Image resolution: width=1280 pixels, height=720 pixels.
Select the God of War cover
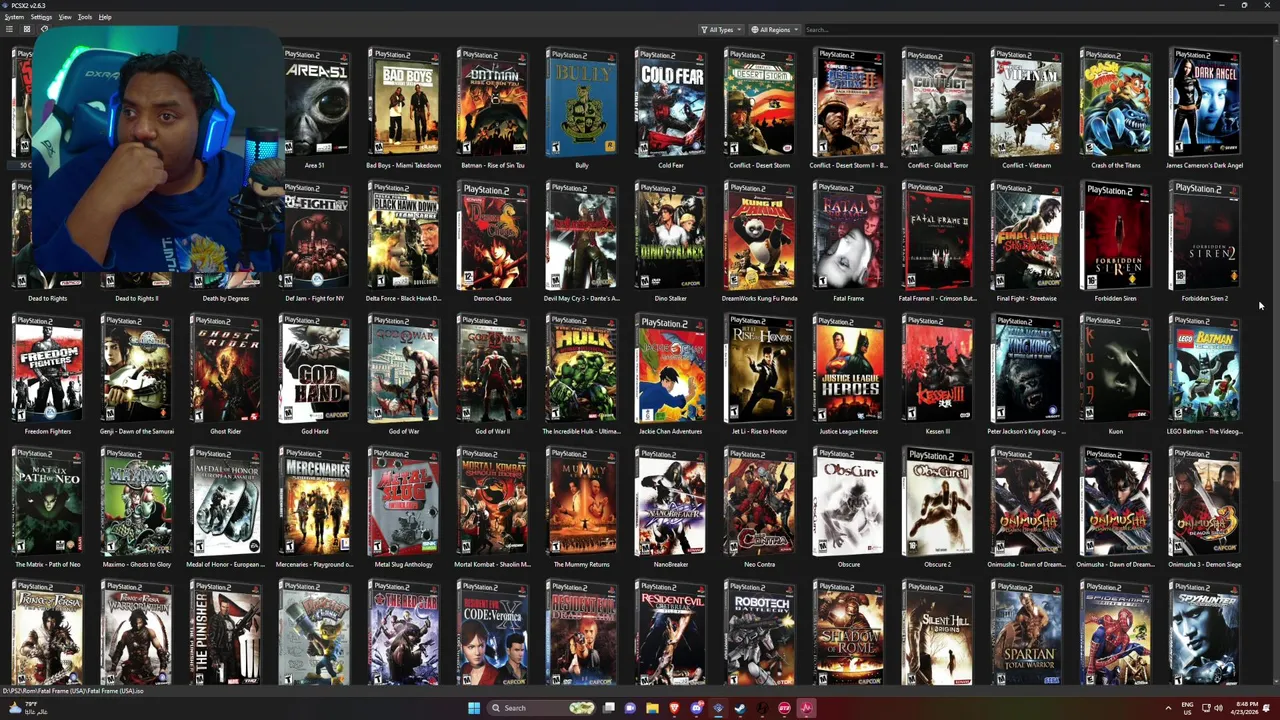pos(404,369)
